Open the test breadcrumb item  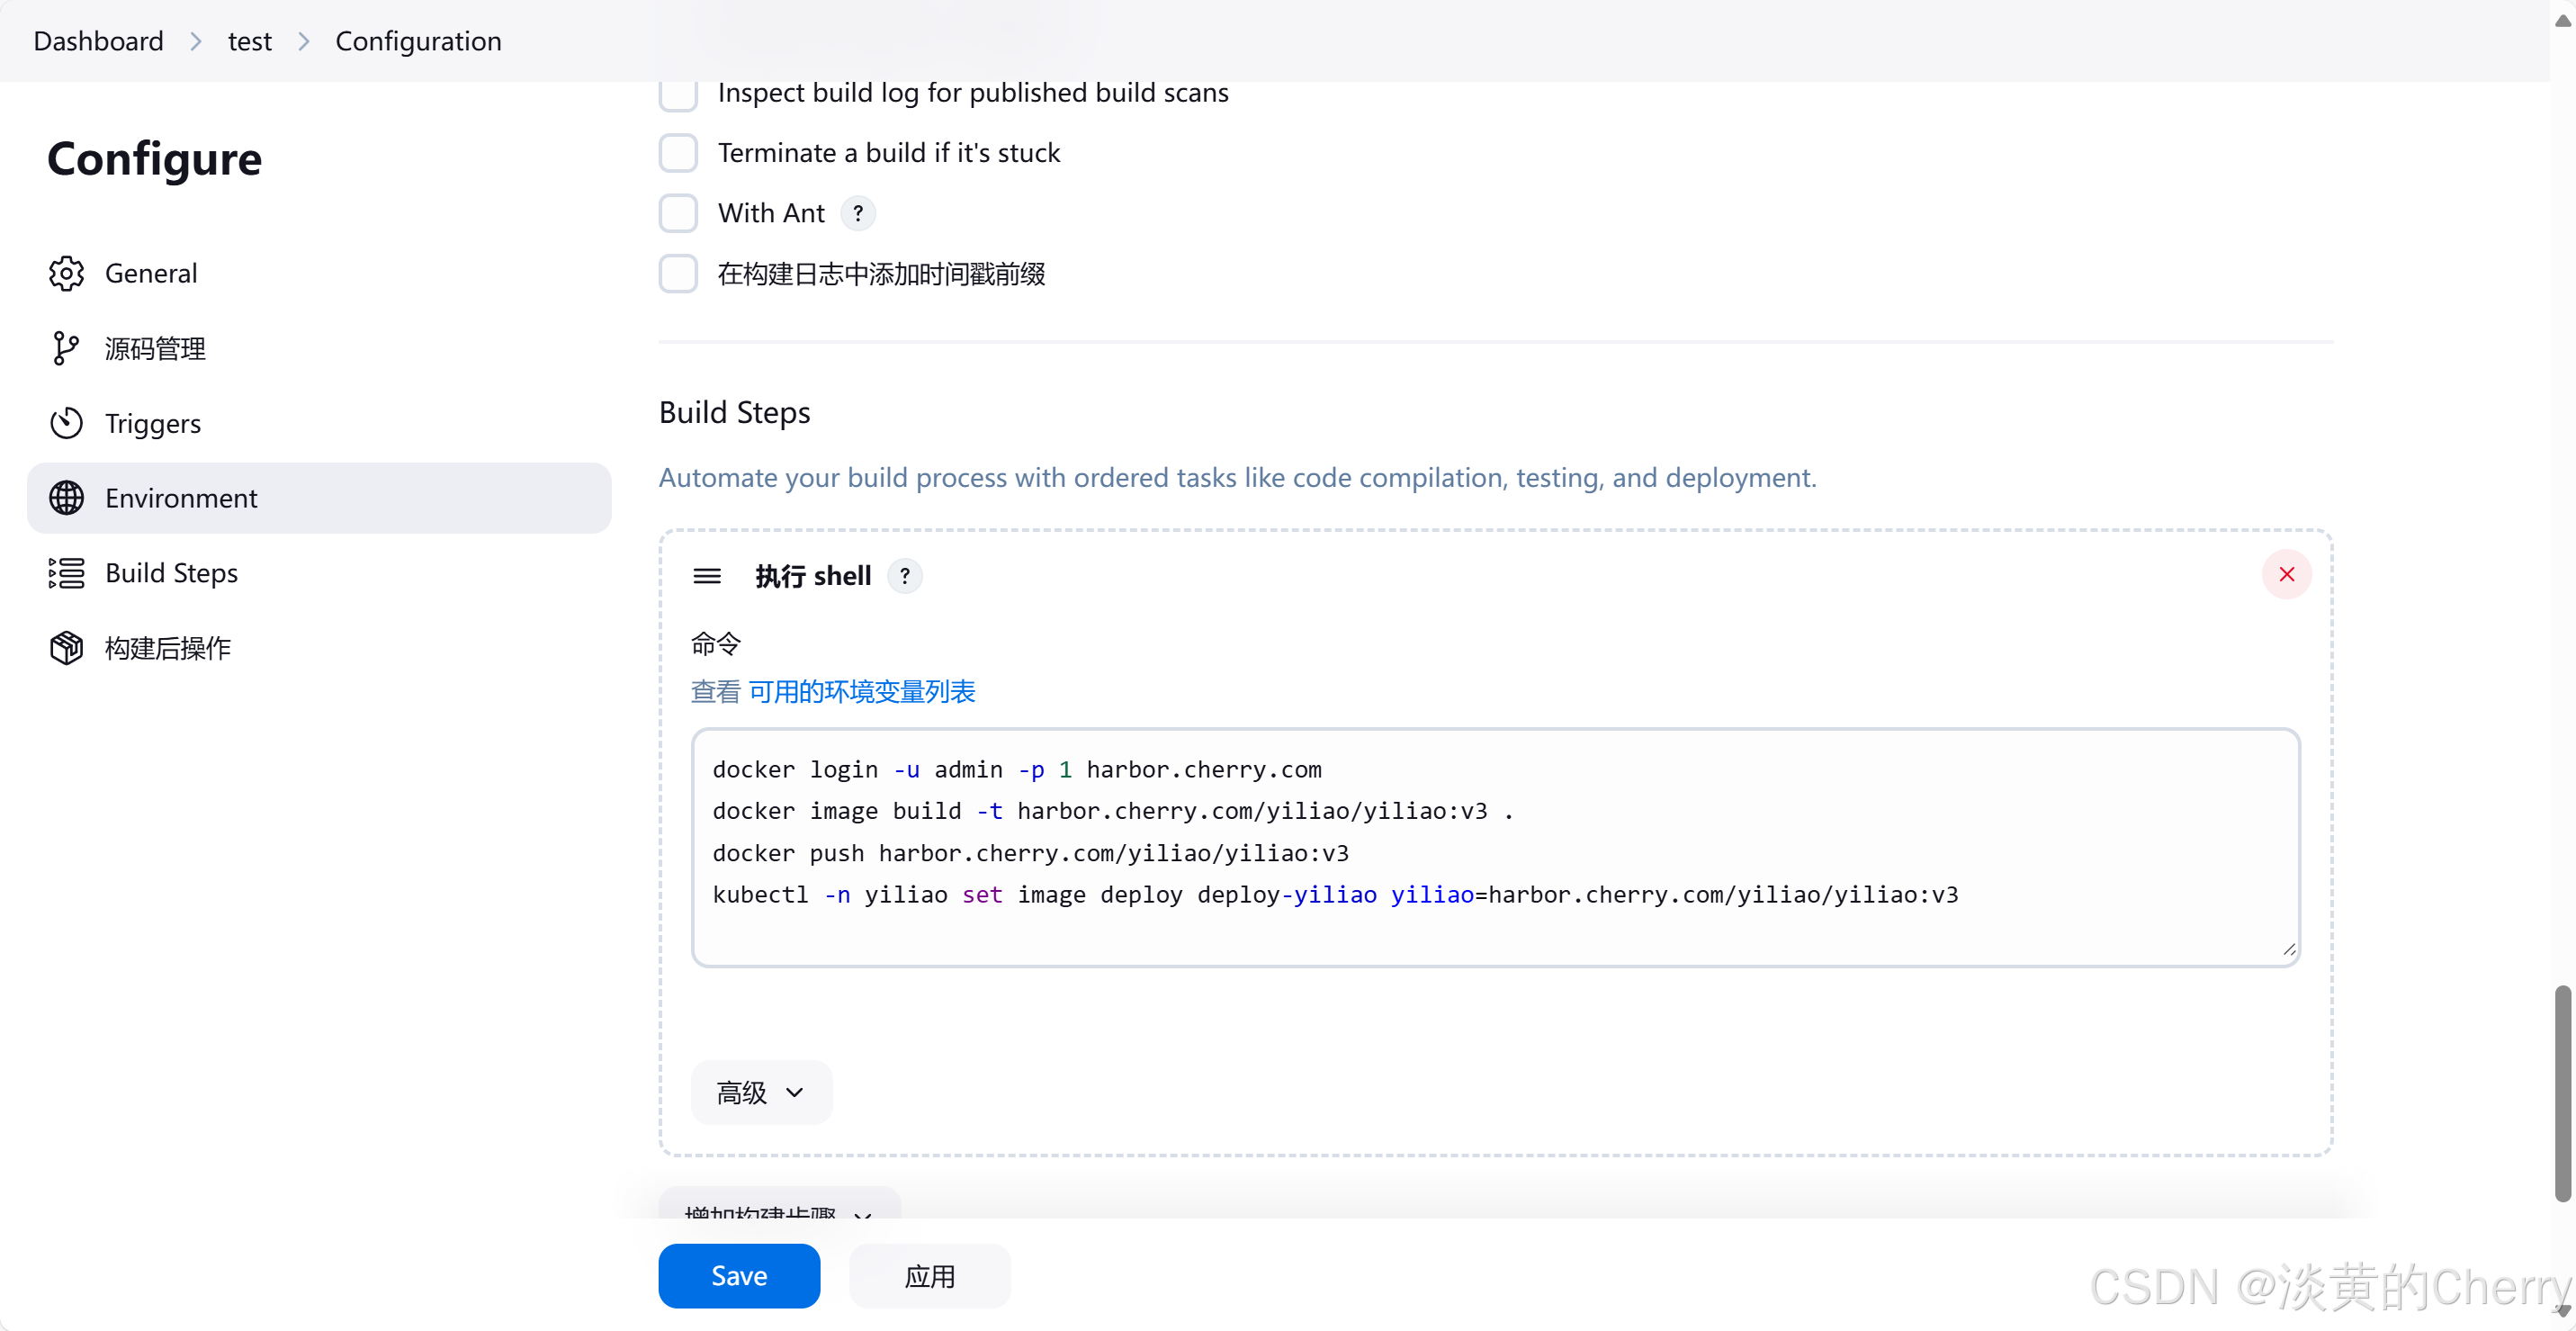click(249, 41)
